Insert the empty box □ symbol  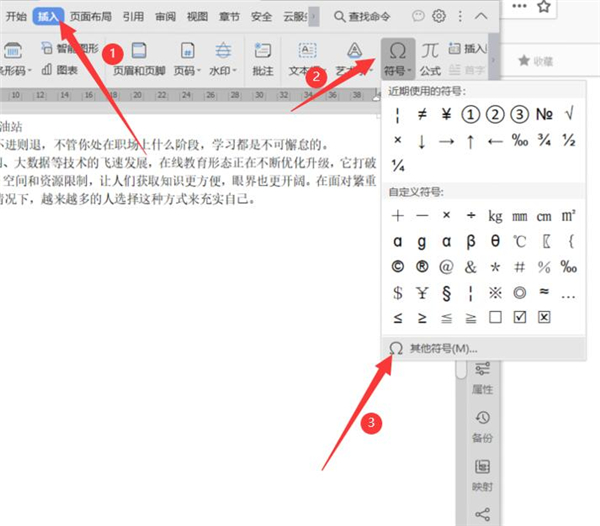(x=495, y=317)
